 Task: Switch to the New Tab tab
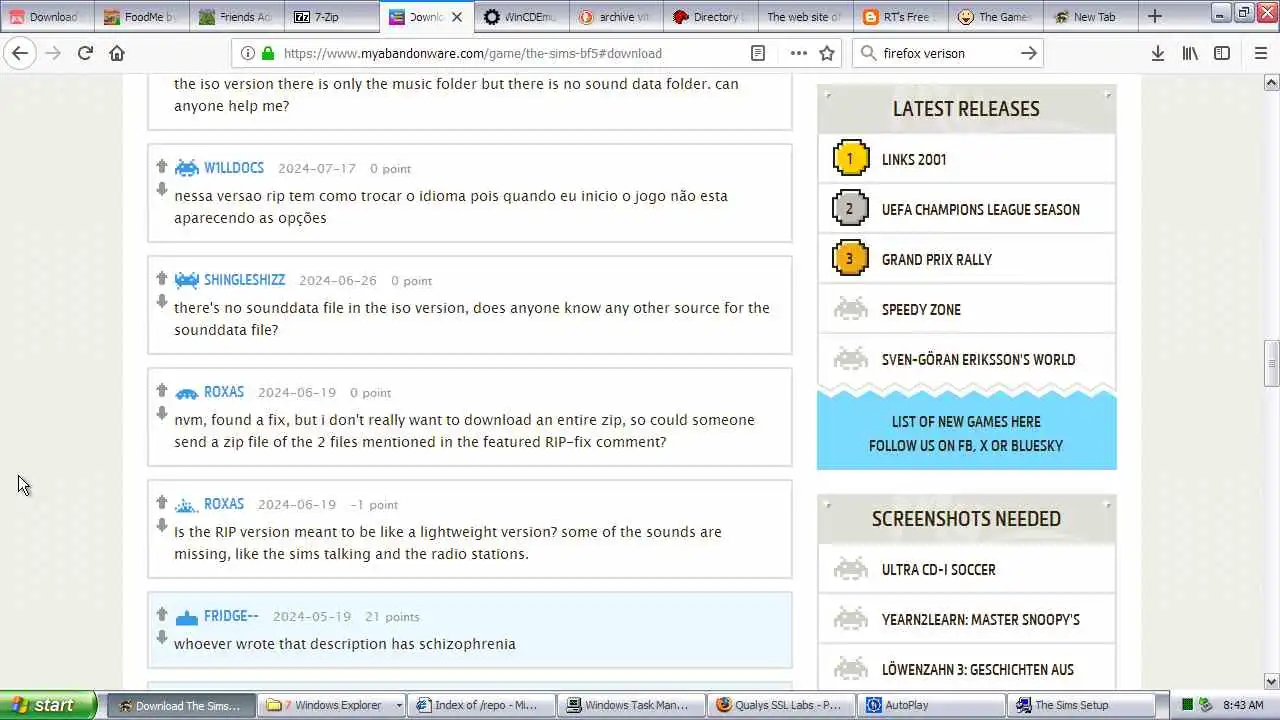click(x=1091, y=17)
